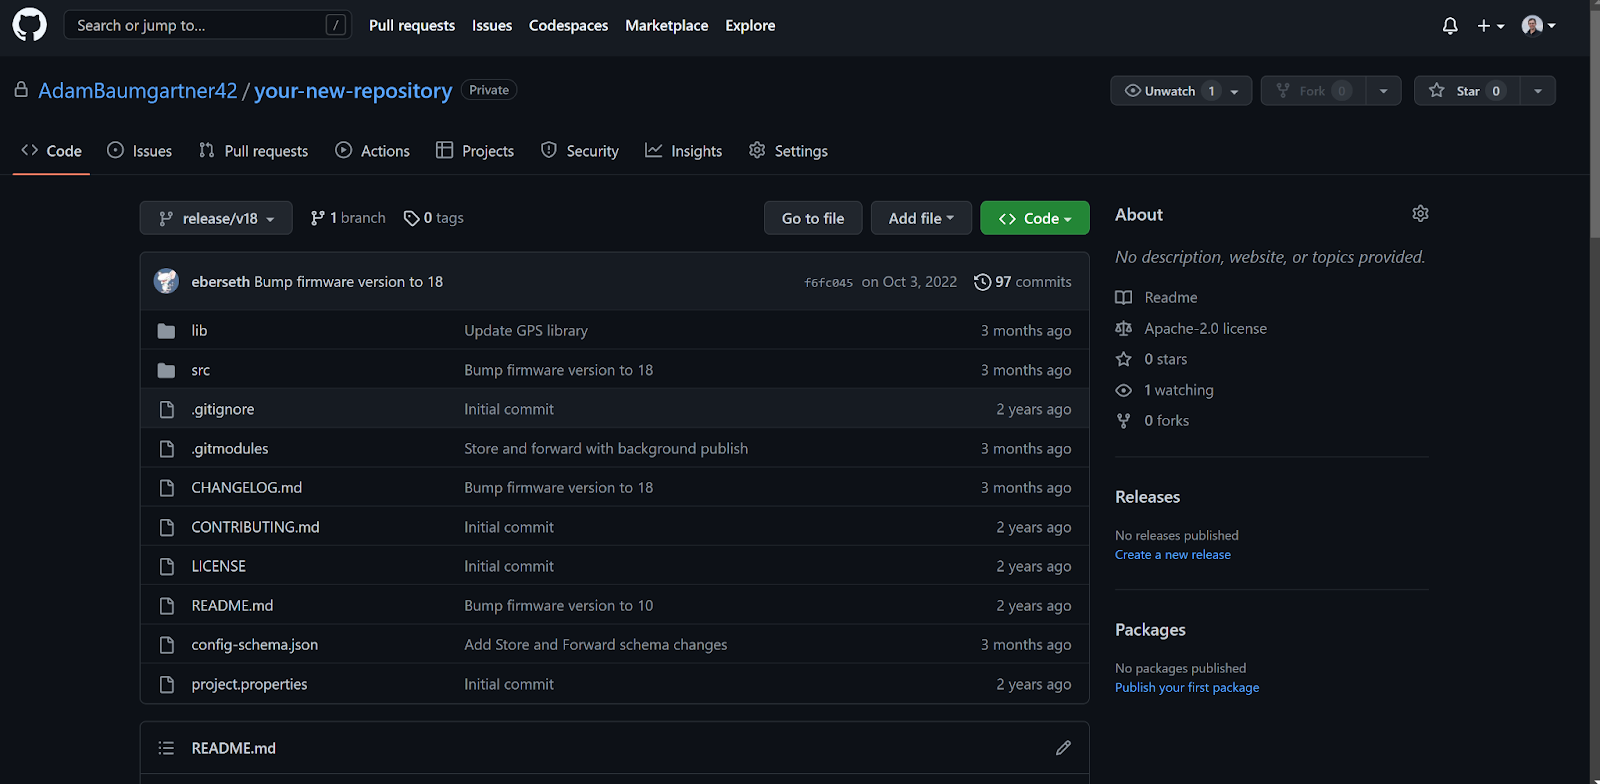Switch to the repository Pull requests tab
This screenshot has width=1600, height=784.
[253, 151]
